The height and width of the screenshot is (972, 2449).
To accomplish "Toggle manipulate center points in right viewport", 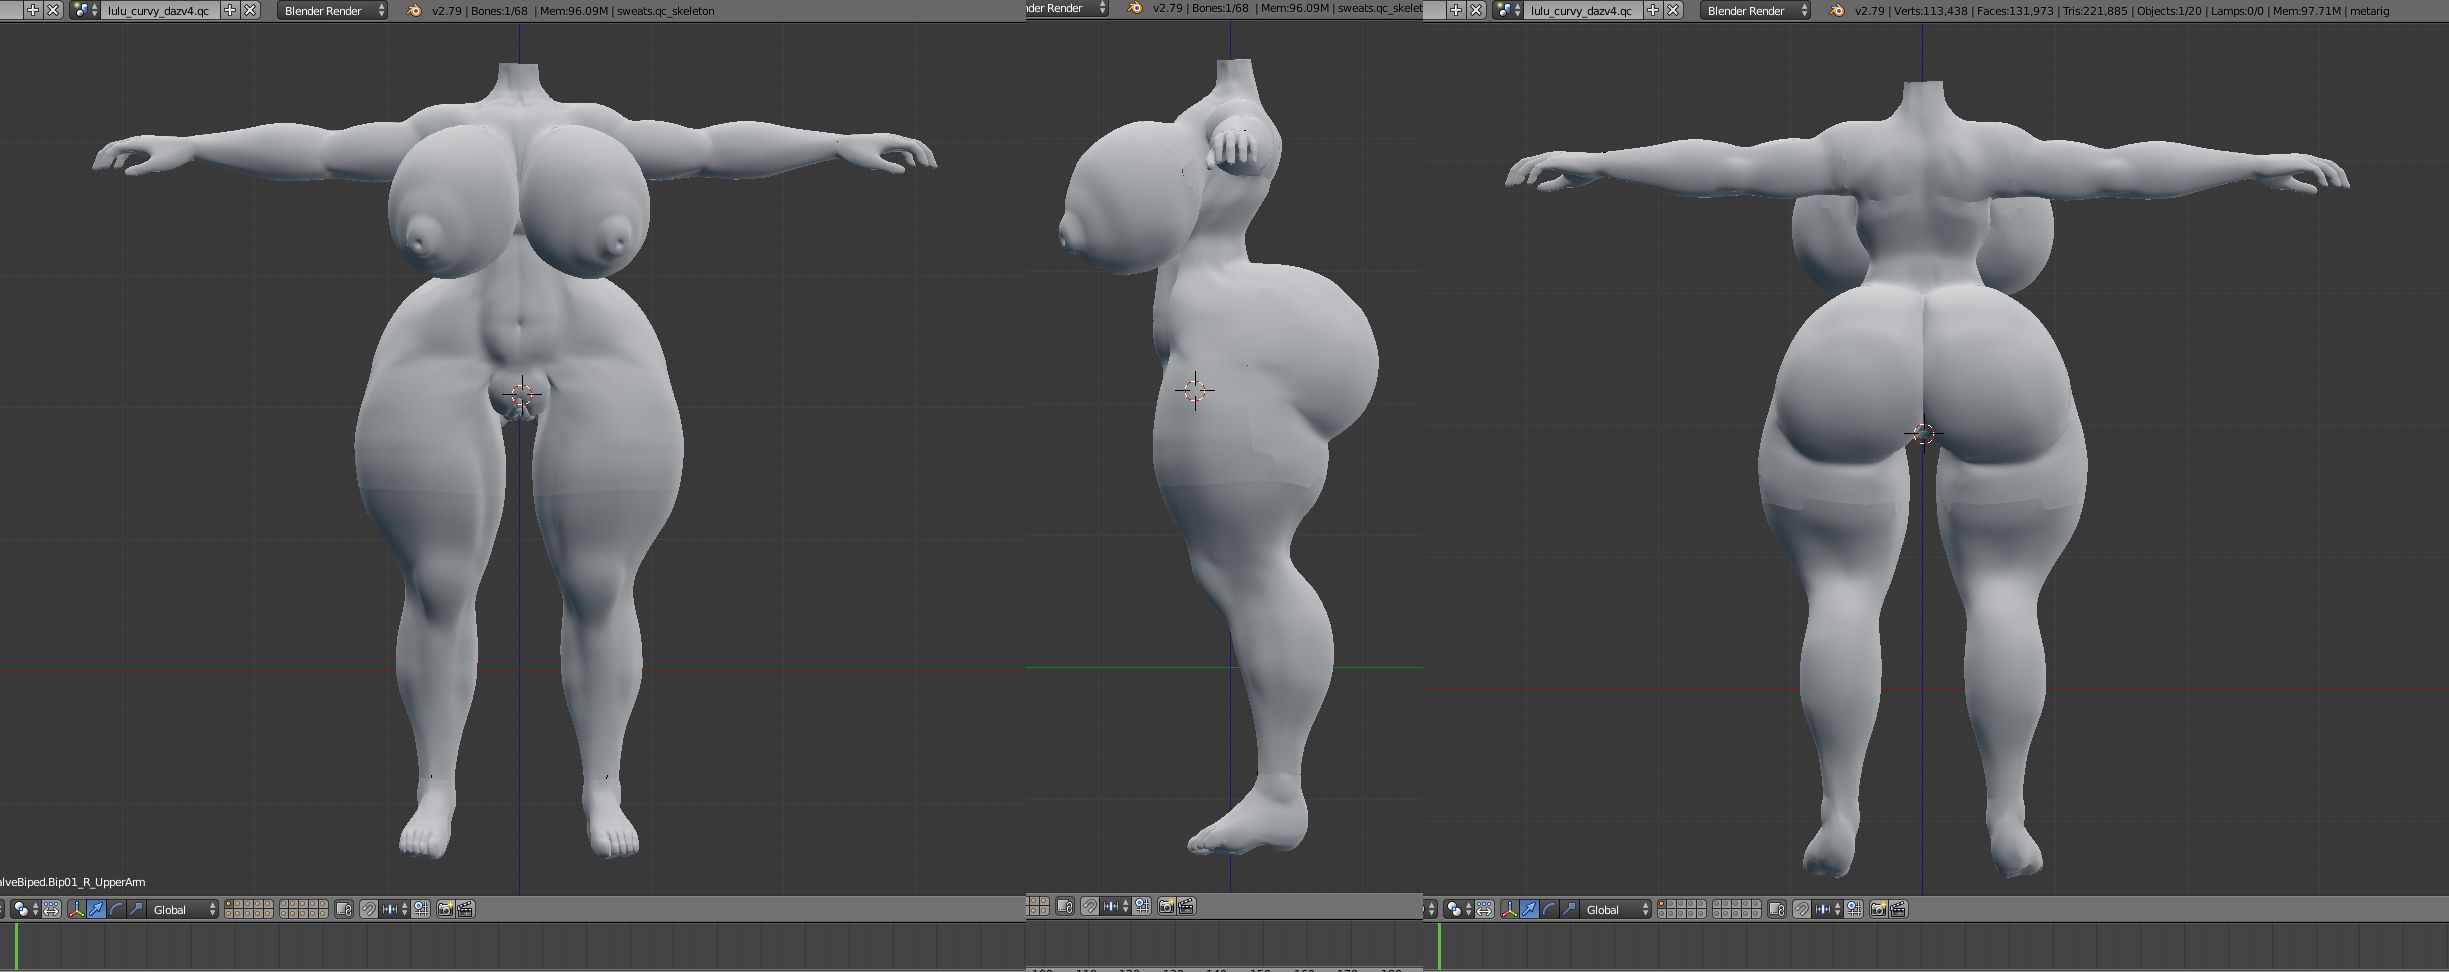I will pyautogui.click(x=1484, y=909).
